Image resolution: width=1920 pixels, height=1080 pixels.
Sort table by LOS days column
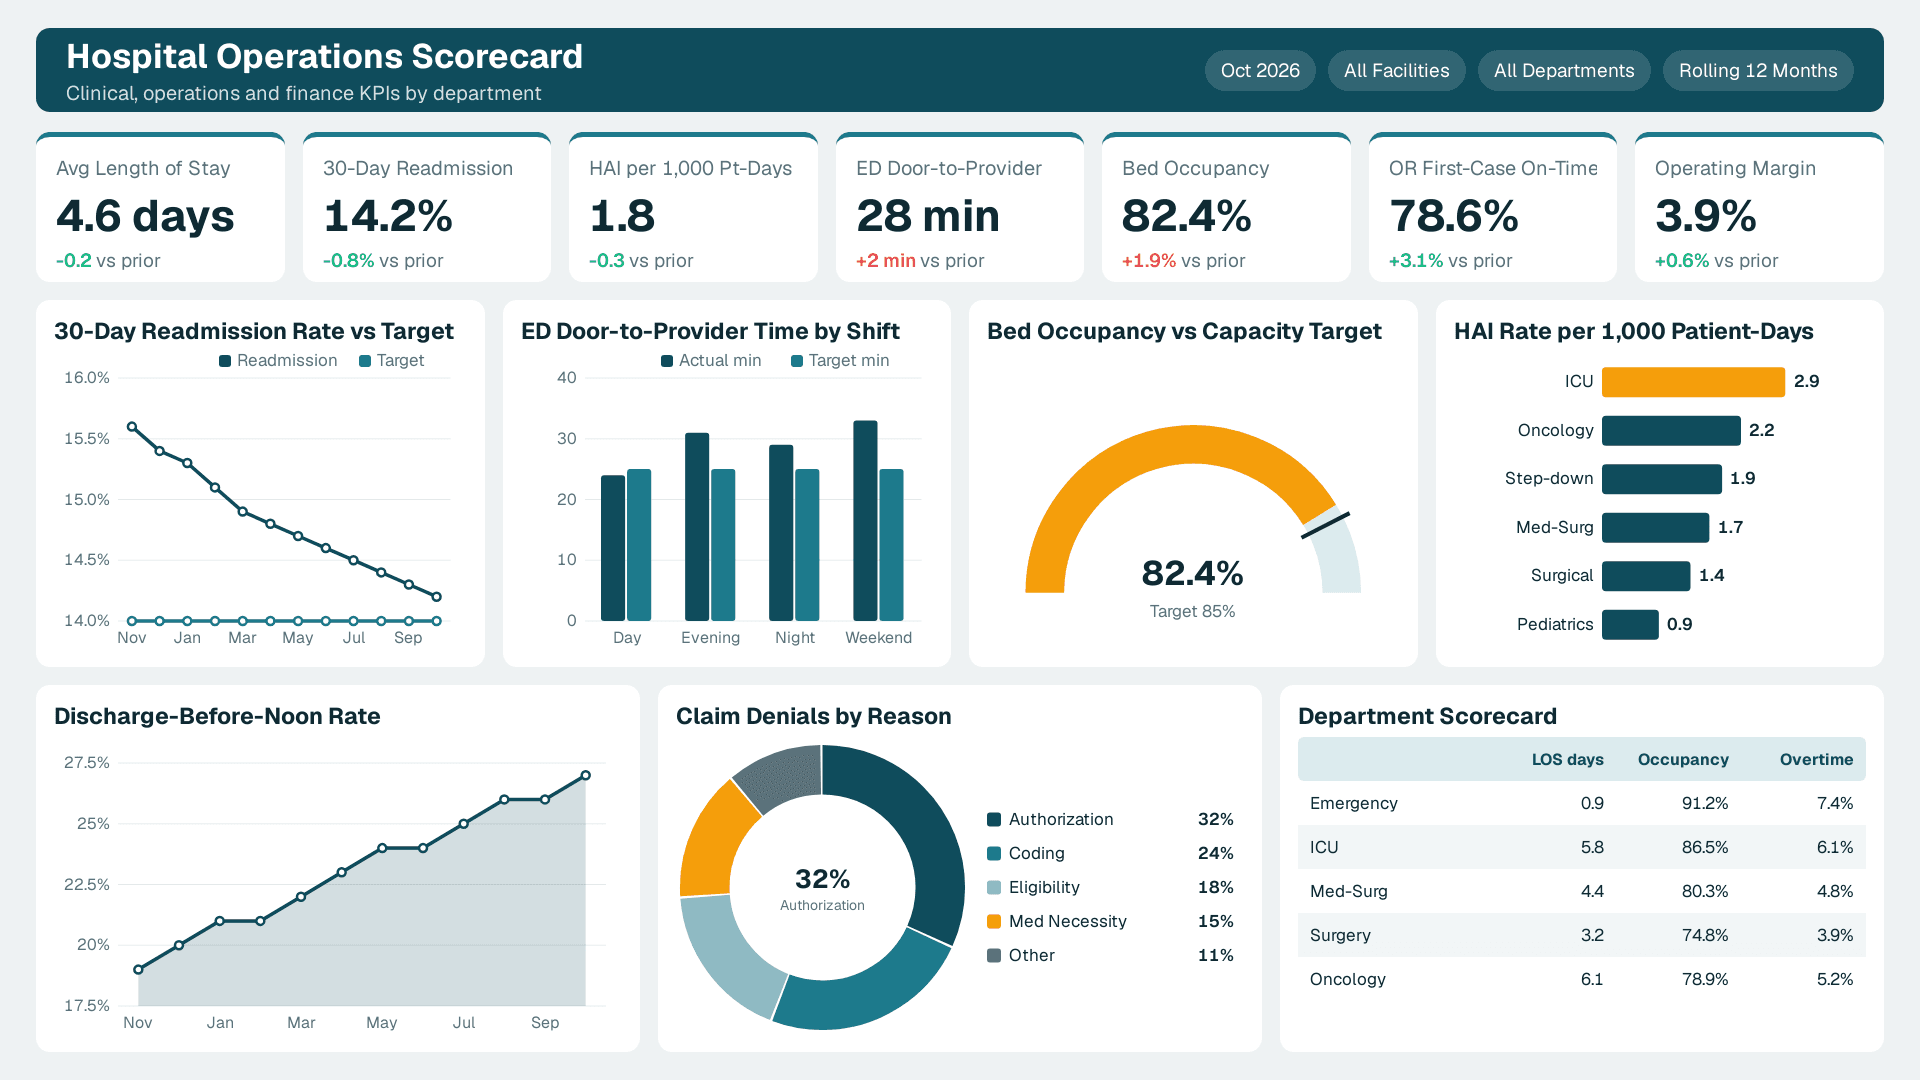[1567, 760]
